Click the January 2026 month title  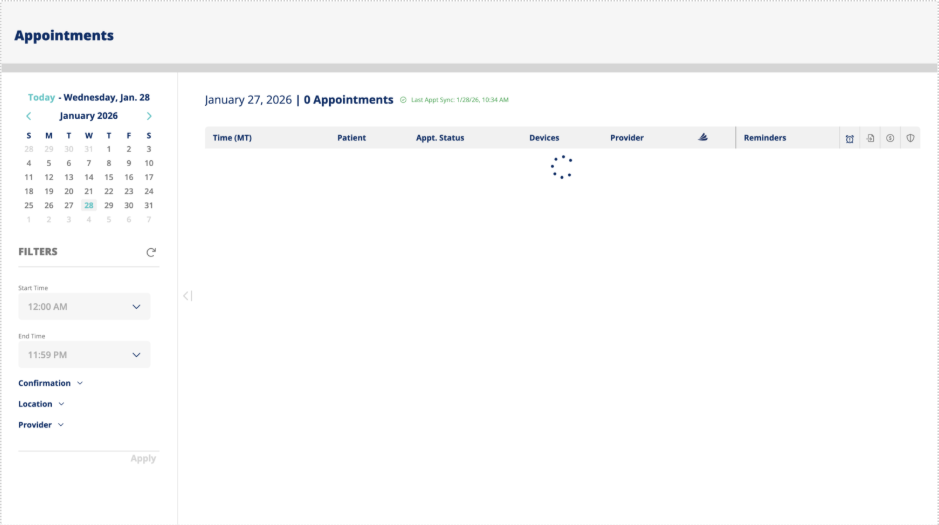tap(89, 116)
